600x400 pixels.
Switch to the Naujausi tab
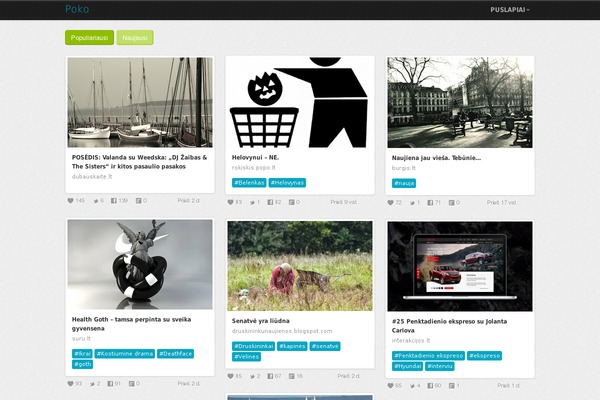(135, 38)
